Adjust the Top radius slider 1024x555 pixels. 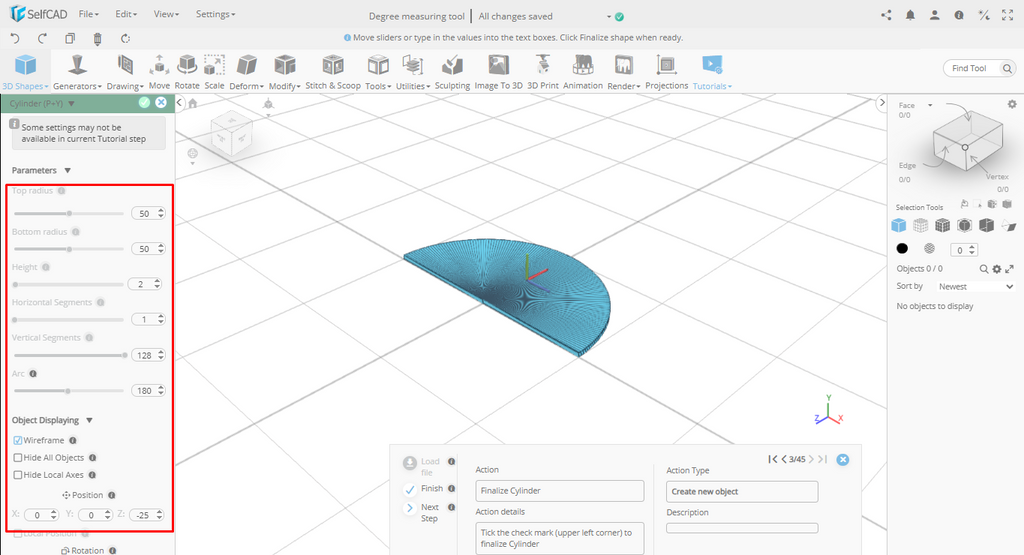pos(69,214)
